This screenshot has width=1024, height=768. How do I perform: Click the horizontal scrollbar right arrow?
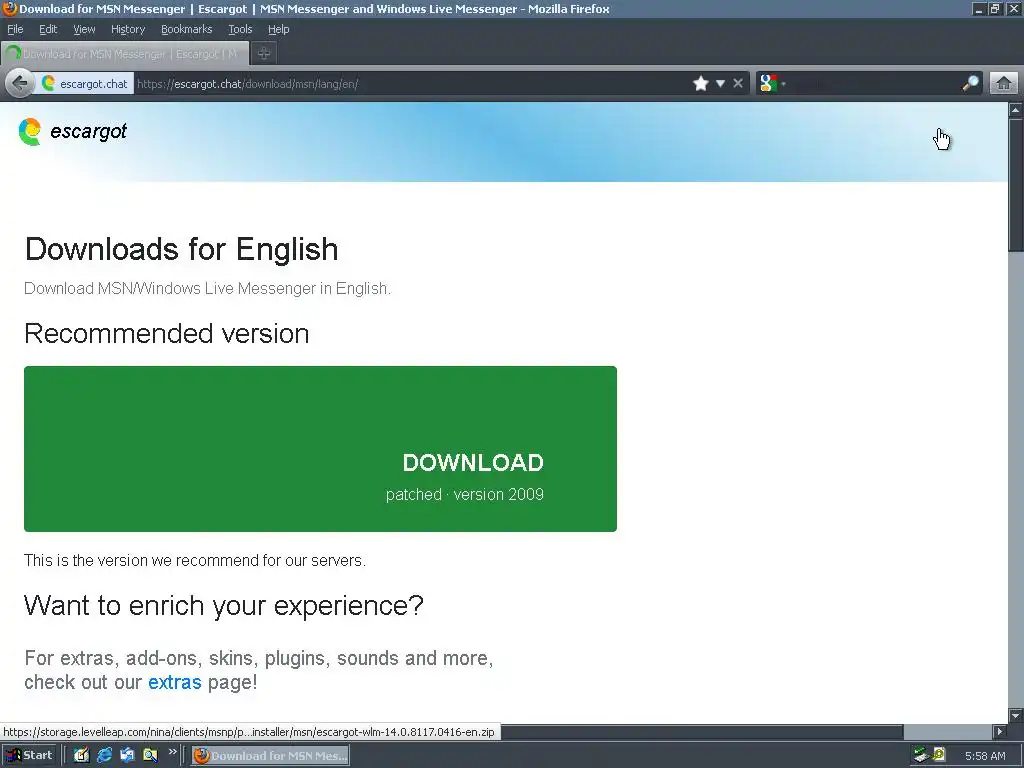999,731
